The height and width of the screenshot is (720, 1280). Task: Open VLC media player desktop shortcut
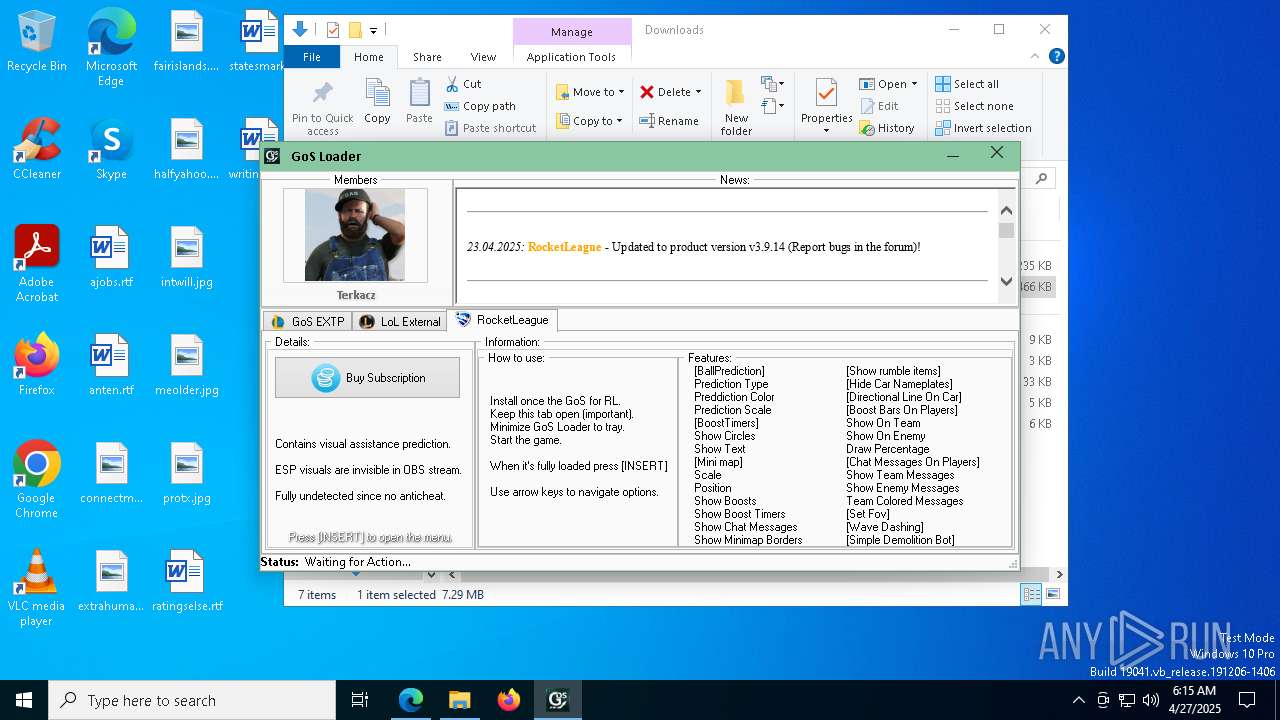[37, 588]
